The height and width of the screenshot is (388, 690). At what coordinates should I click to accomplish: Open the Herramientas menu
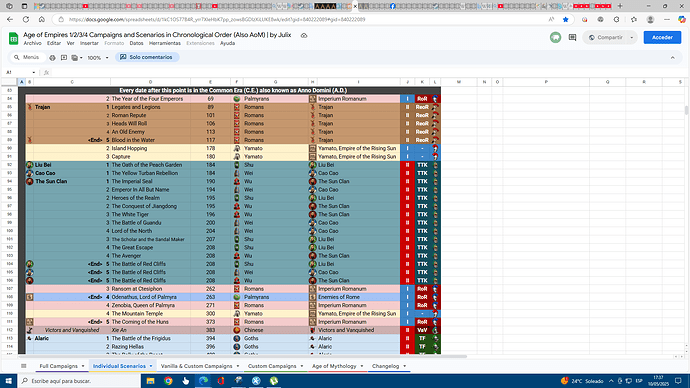click(x=165, y=43)
